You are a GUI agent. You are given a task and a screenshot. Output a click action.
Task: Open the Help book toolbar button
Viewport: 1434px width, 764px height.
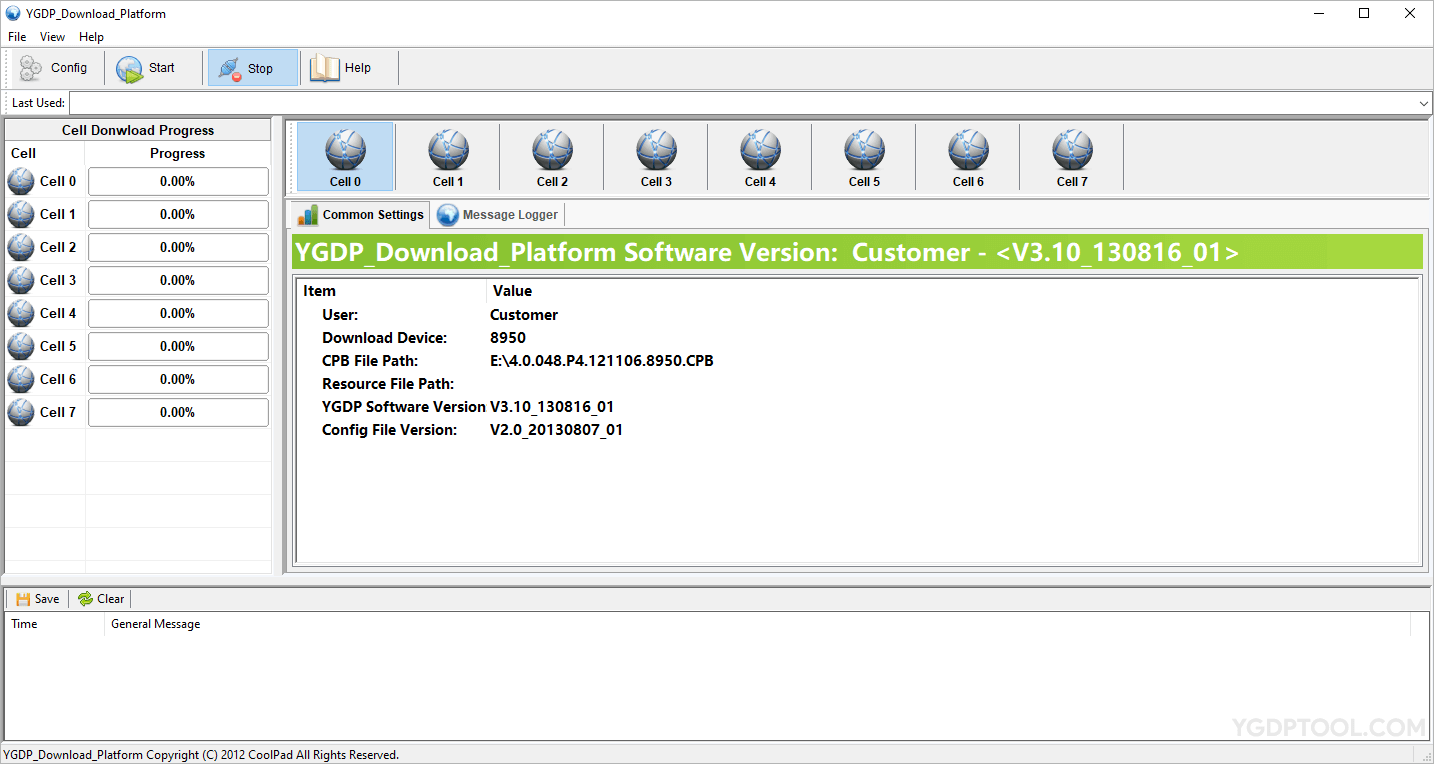click(x=342, y=68)
